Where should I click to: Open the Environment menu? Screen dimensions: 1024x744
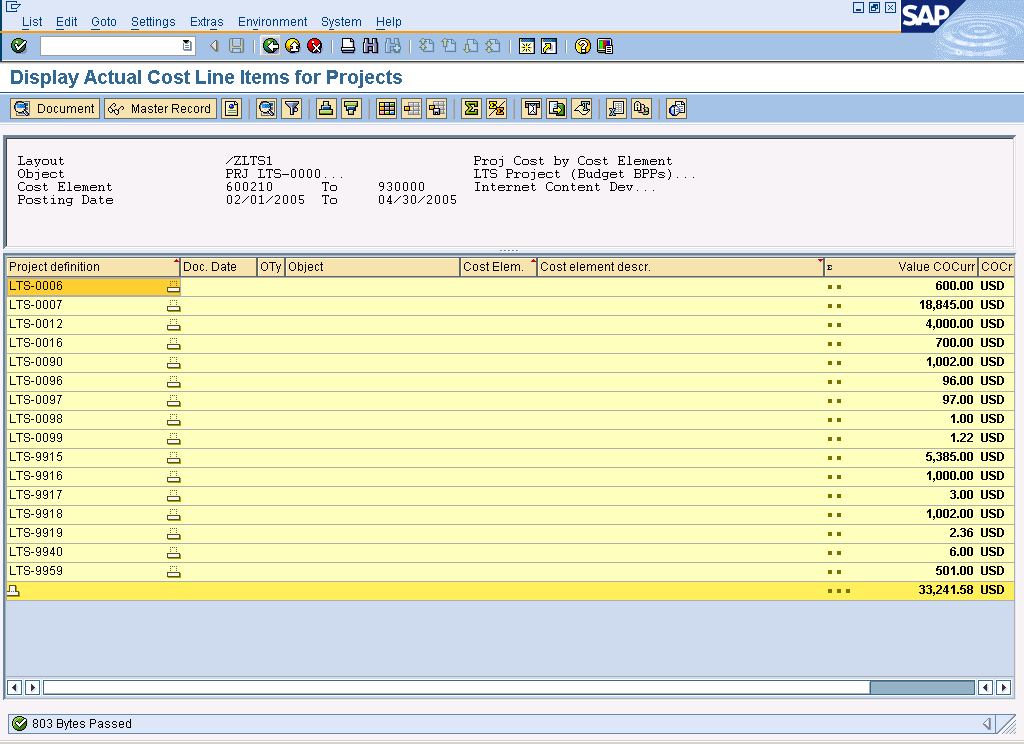[x=272, y=22]
